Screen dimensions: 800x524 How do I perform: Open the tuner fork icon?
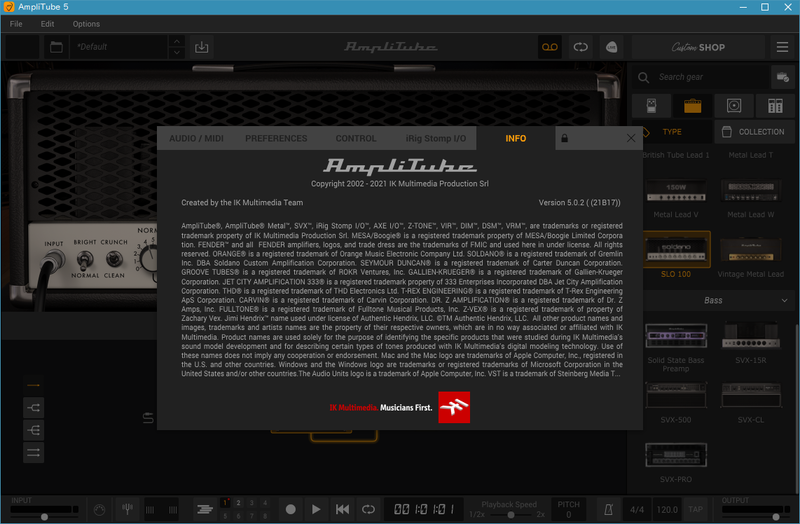pos(127,509)
